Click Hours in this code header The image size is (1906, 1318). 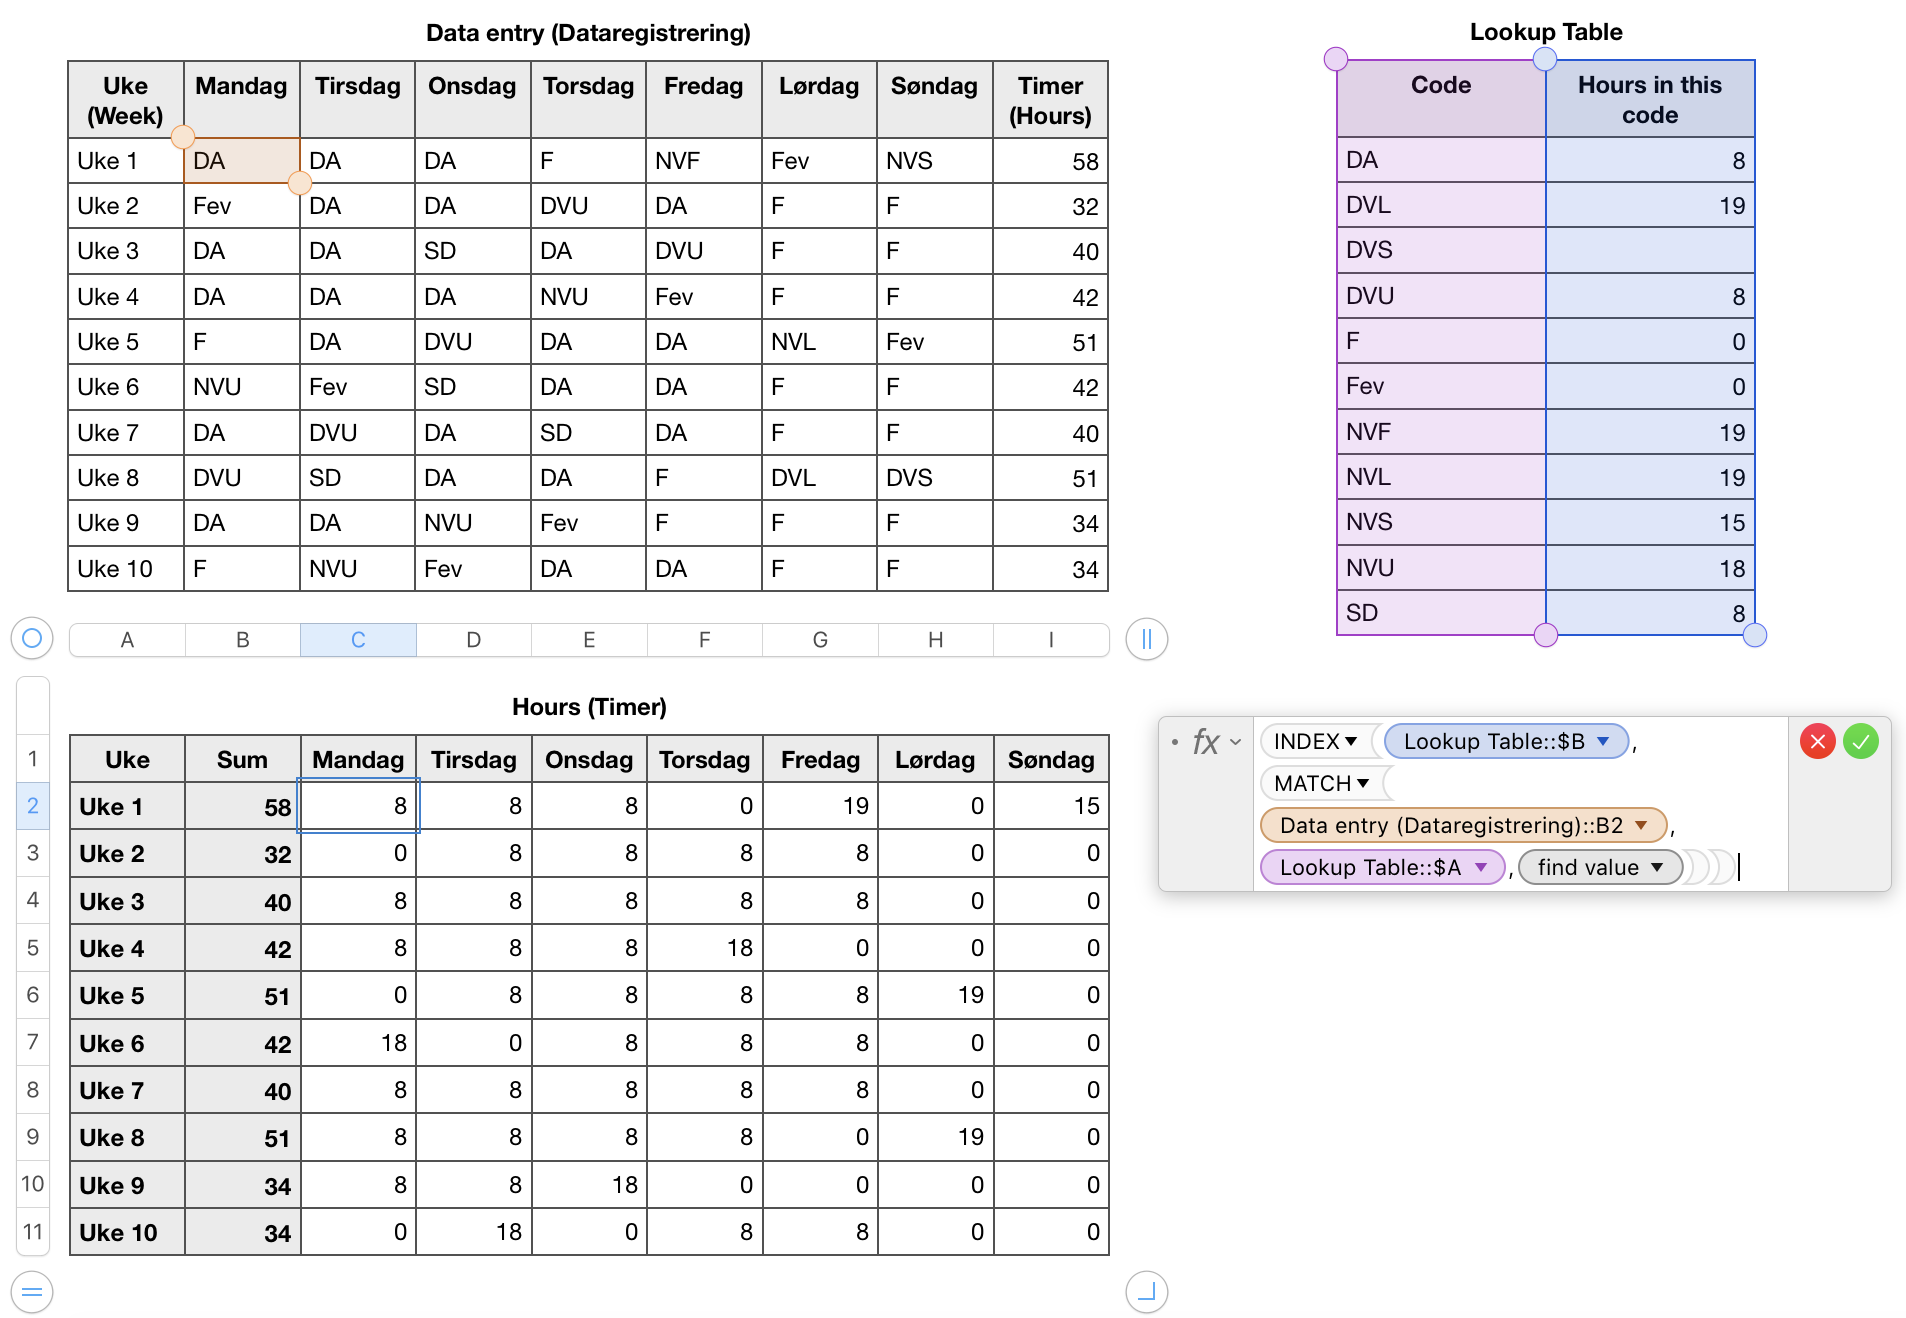pos(1650,99)
